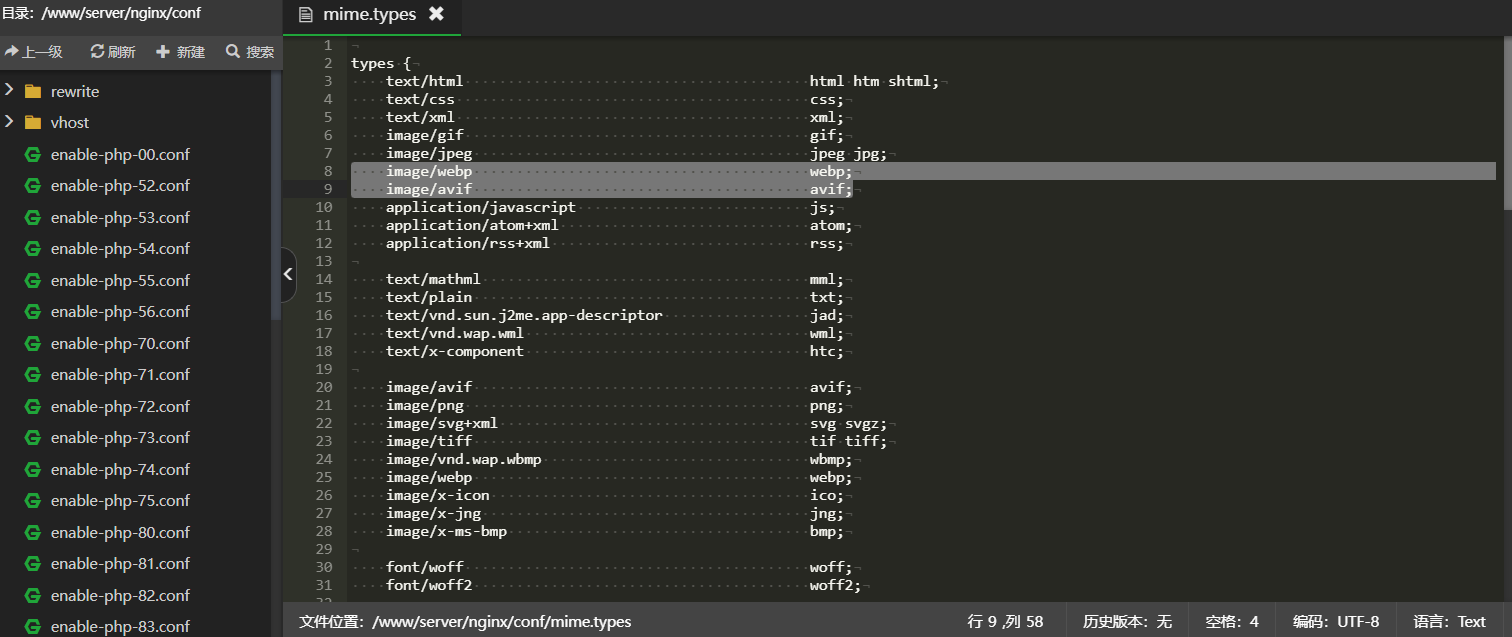Expand the rewrite folder arrow
The height and width of the screenshot is (637, 1512).
coord(9,91)
